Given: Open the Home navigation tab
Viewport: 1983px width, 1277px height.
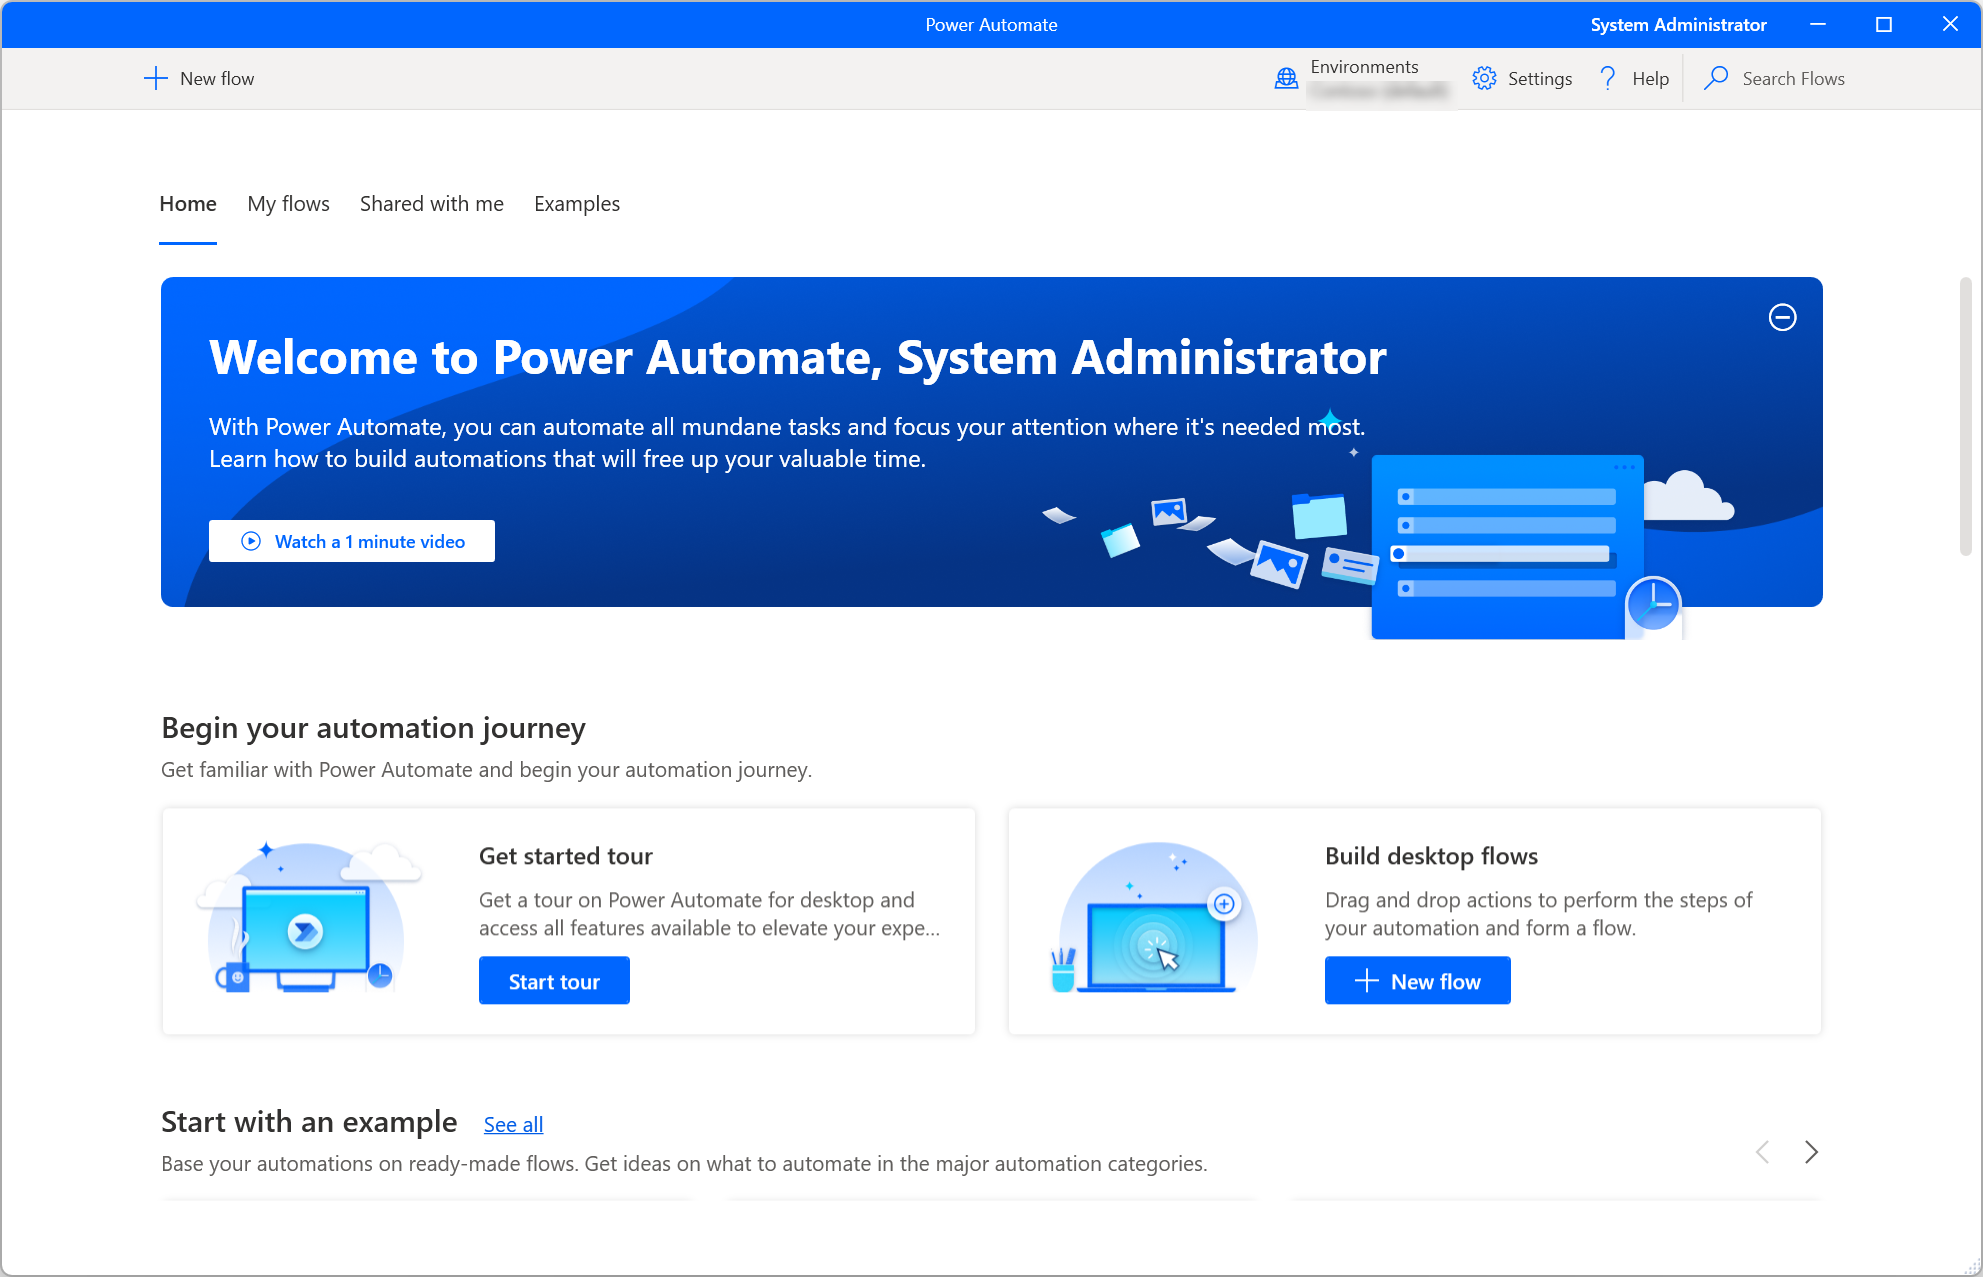Looking at the screenshot, I should (x=186, y=204).
